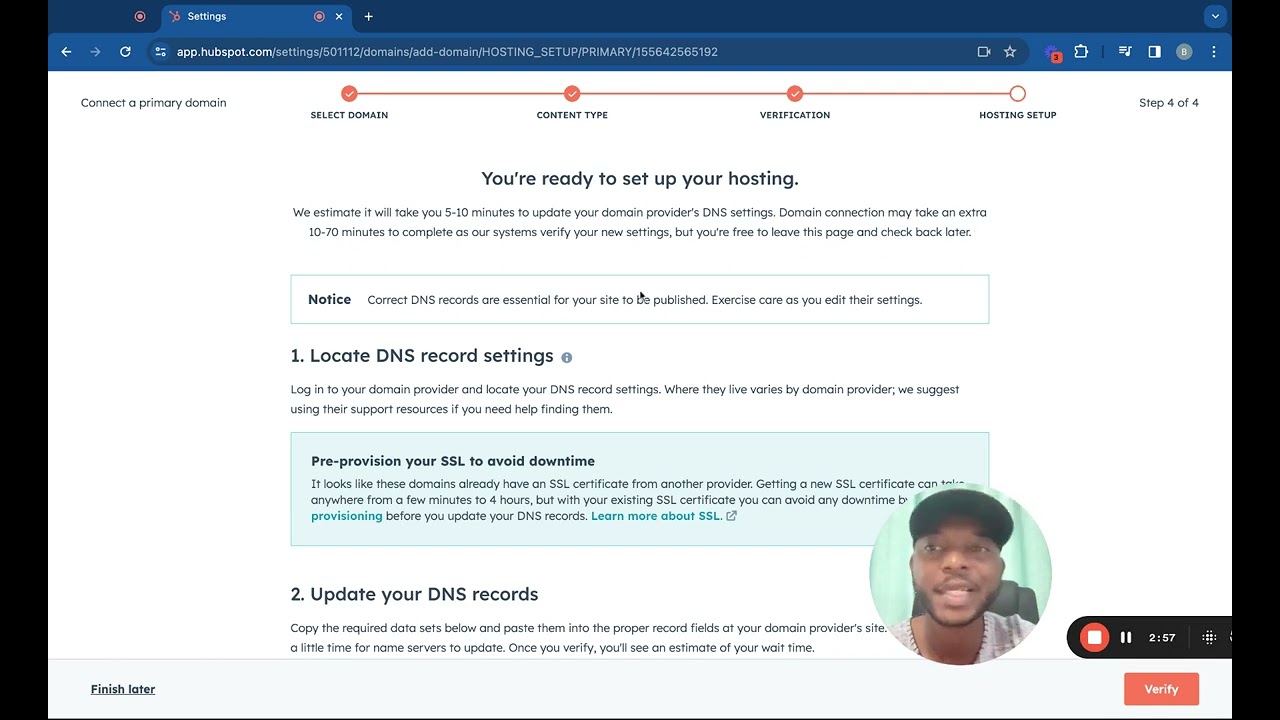Click the camera icon in the address bar
This screenshot has height=720, width=1280.
click(984, 52)
